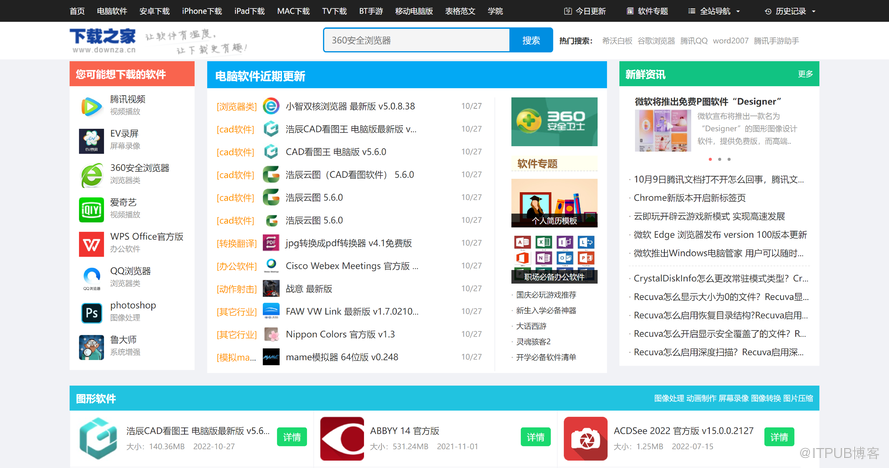
Task: Open 灵魂骇客2 topic link
Action: (x=533, y=341)
